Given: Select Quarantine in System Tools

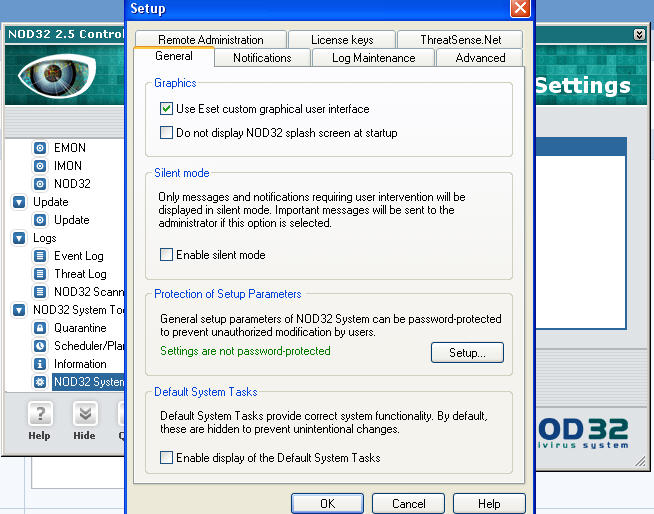Looking at the screenshot, I should click(x=80, y=328).
